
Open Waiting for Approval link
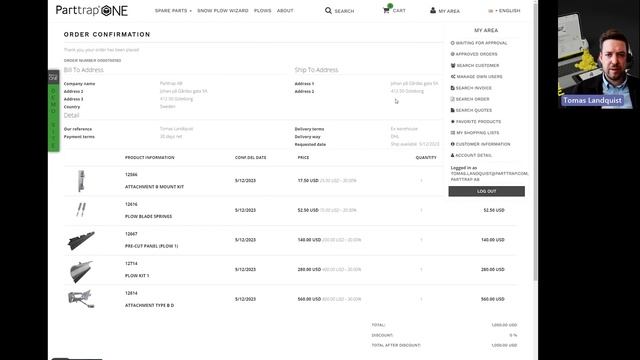(x=481, y=43)
